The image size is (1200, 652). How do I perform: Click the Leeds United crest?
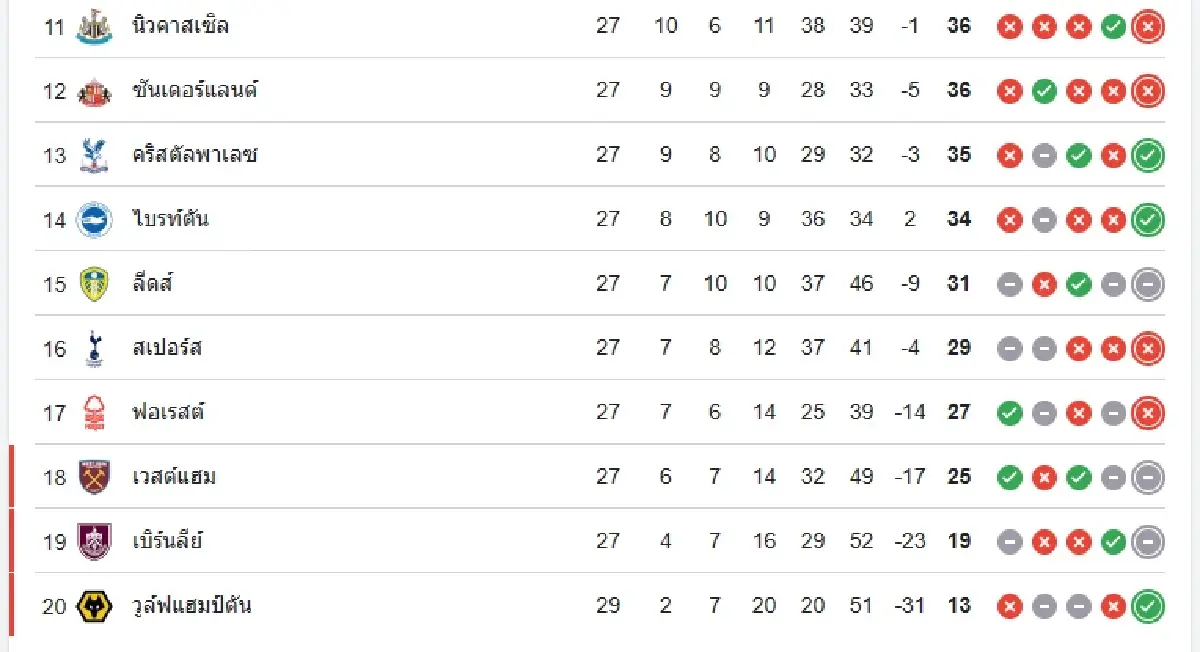(93, 284)
